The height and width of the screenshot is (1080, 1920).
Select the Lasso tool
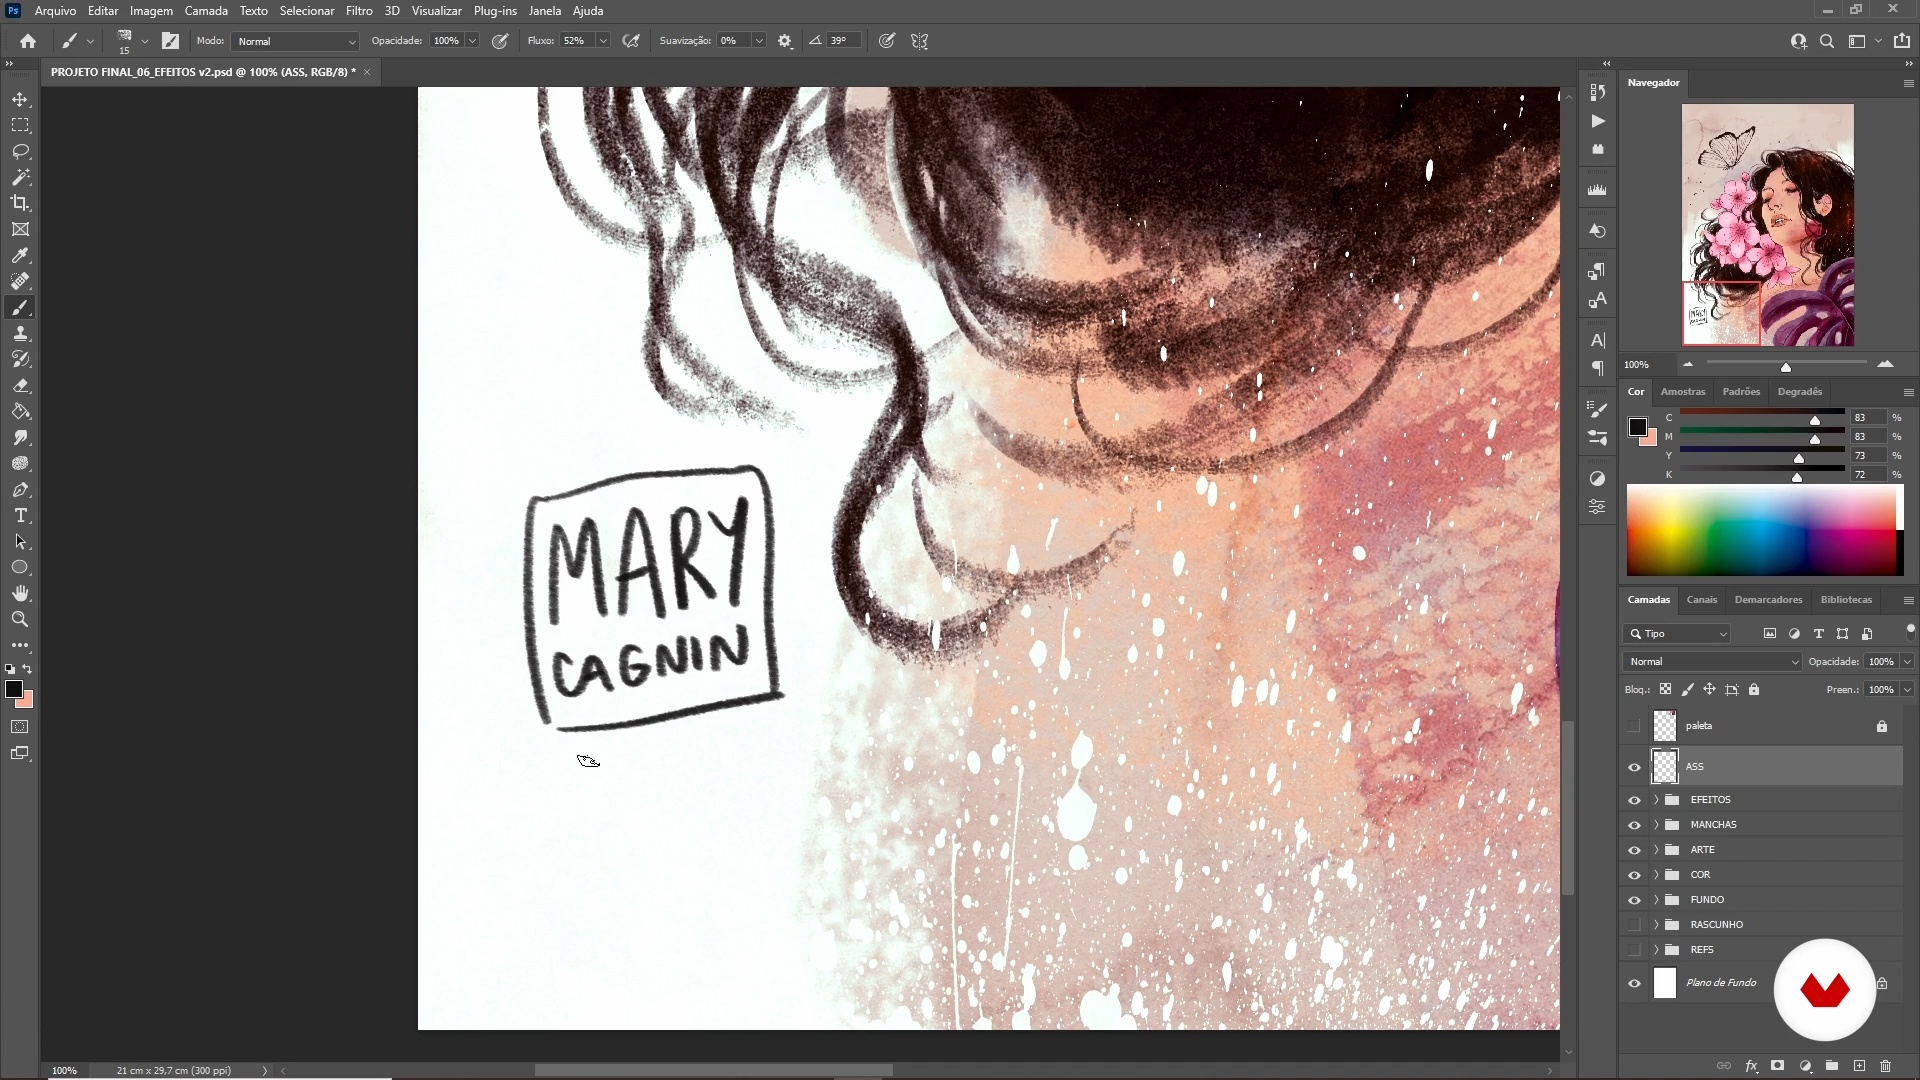point(20,152)
